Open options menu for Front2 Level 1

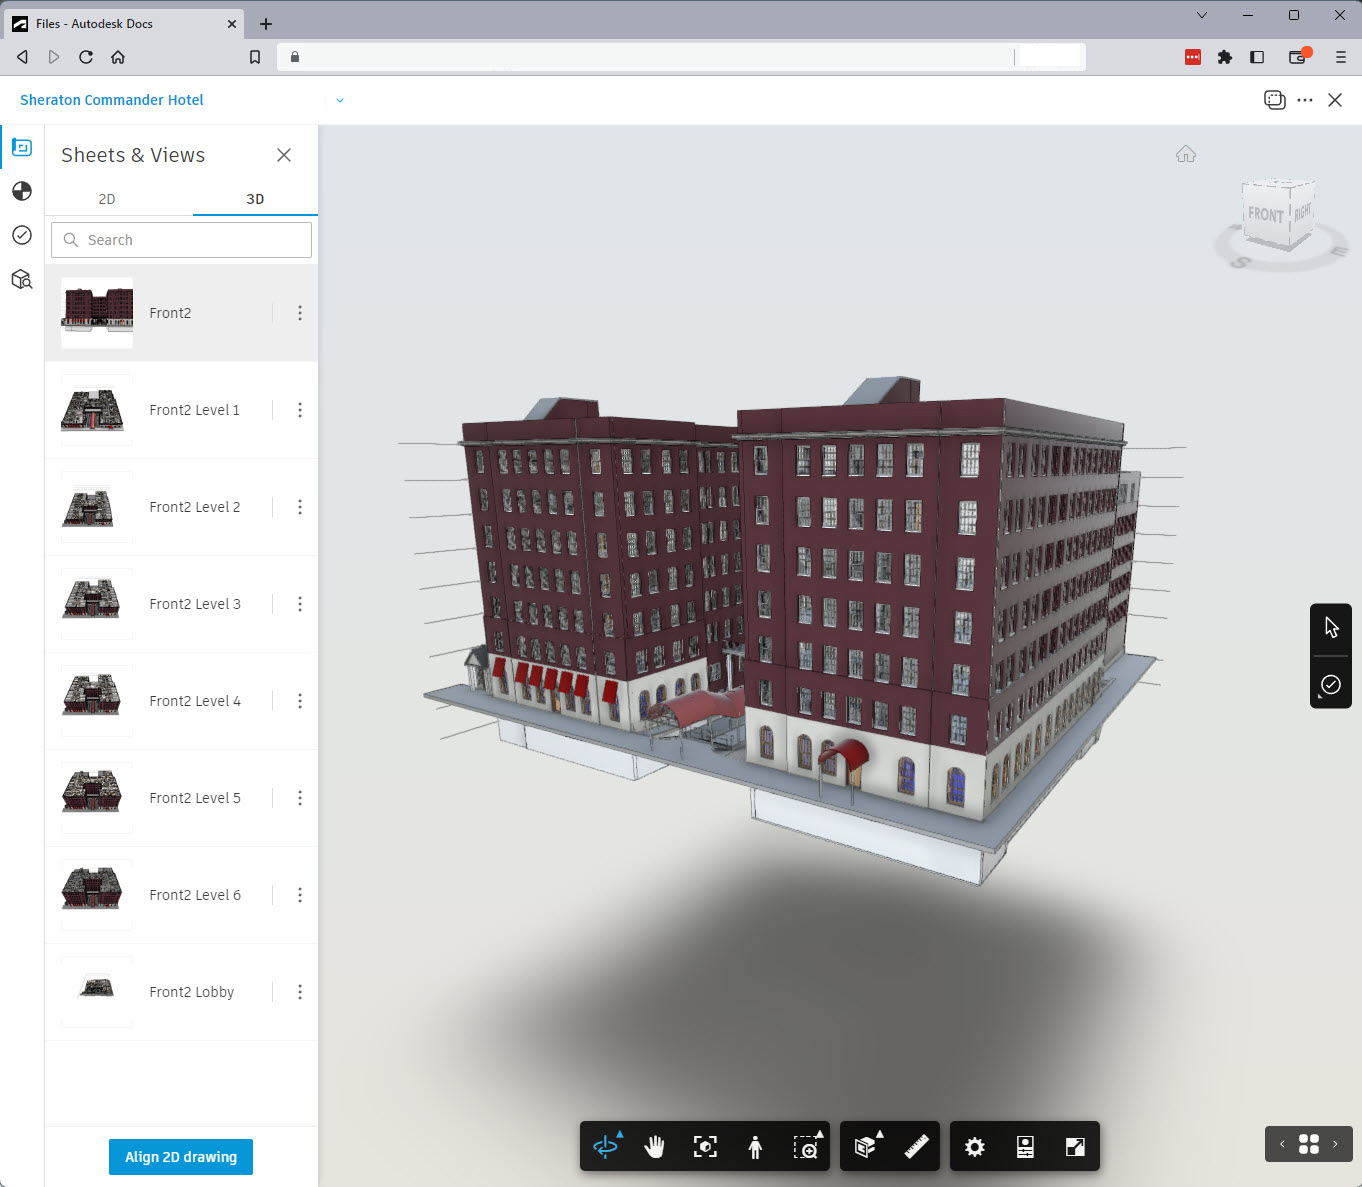tap(300, 410)
